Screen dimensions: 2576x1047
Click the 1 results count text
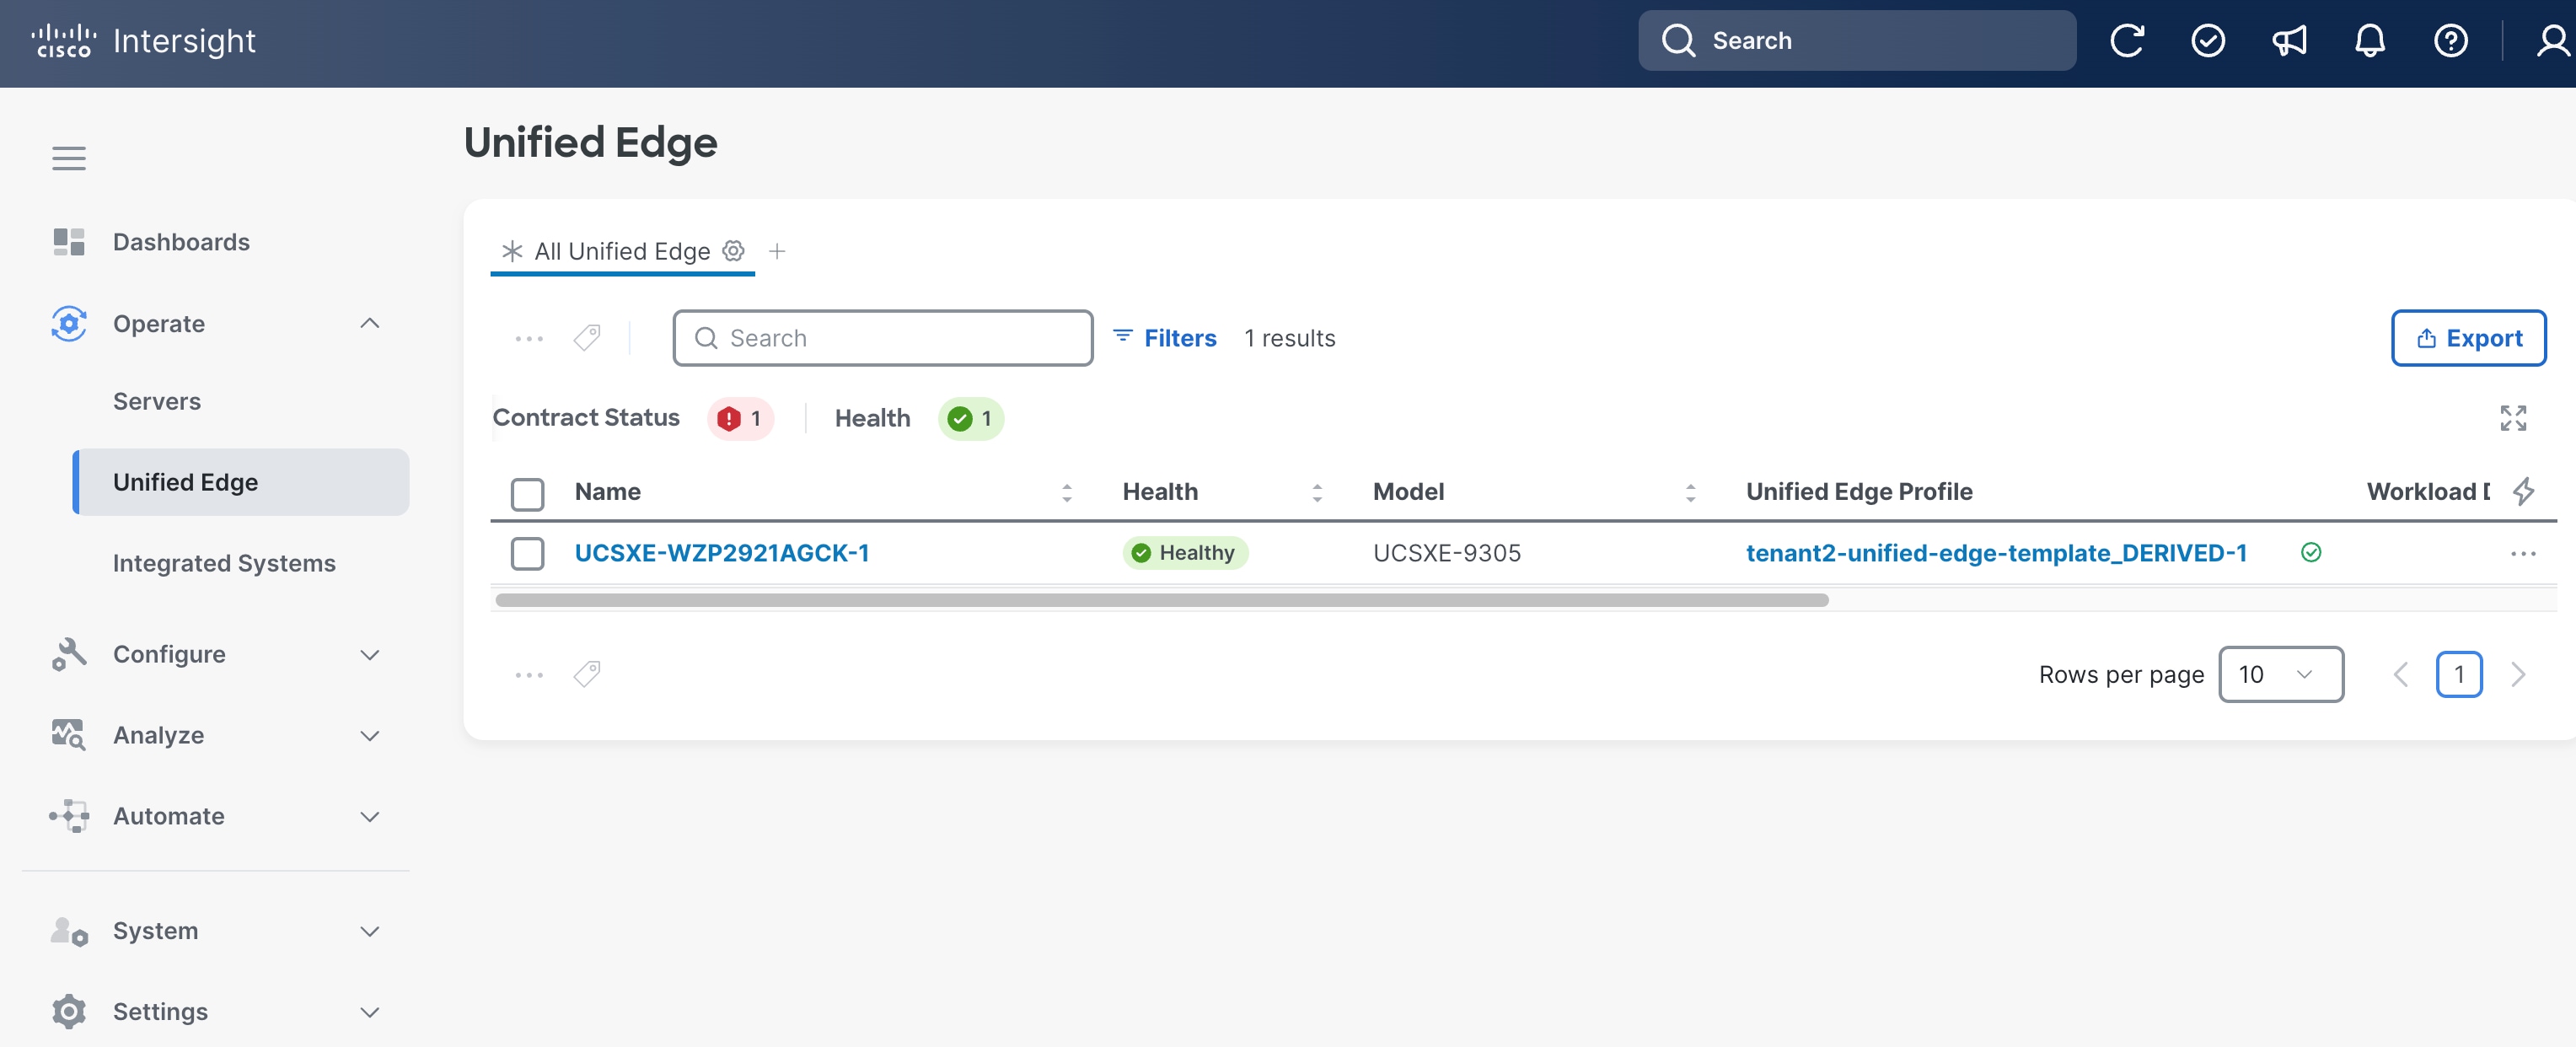click(1289, 338)
